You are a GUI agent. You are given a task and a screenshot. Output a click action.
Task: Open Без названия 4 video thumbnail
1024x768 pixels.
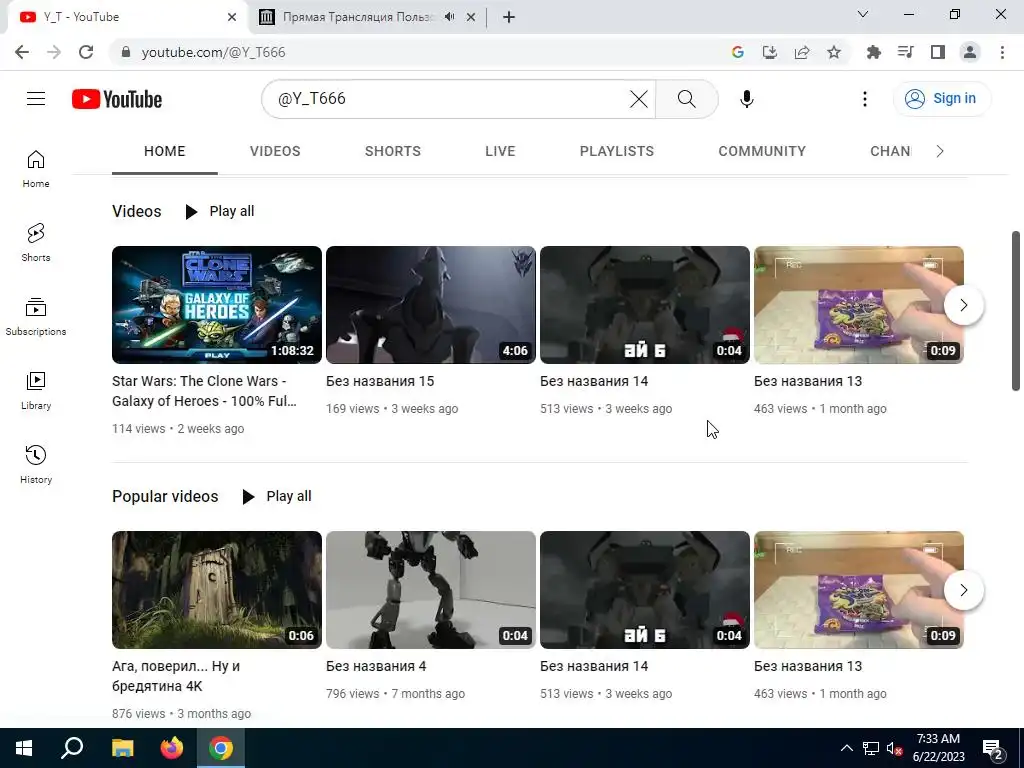(x=431, y=590)
